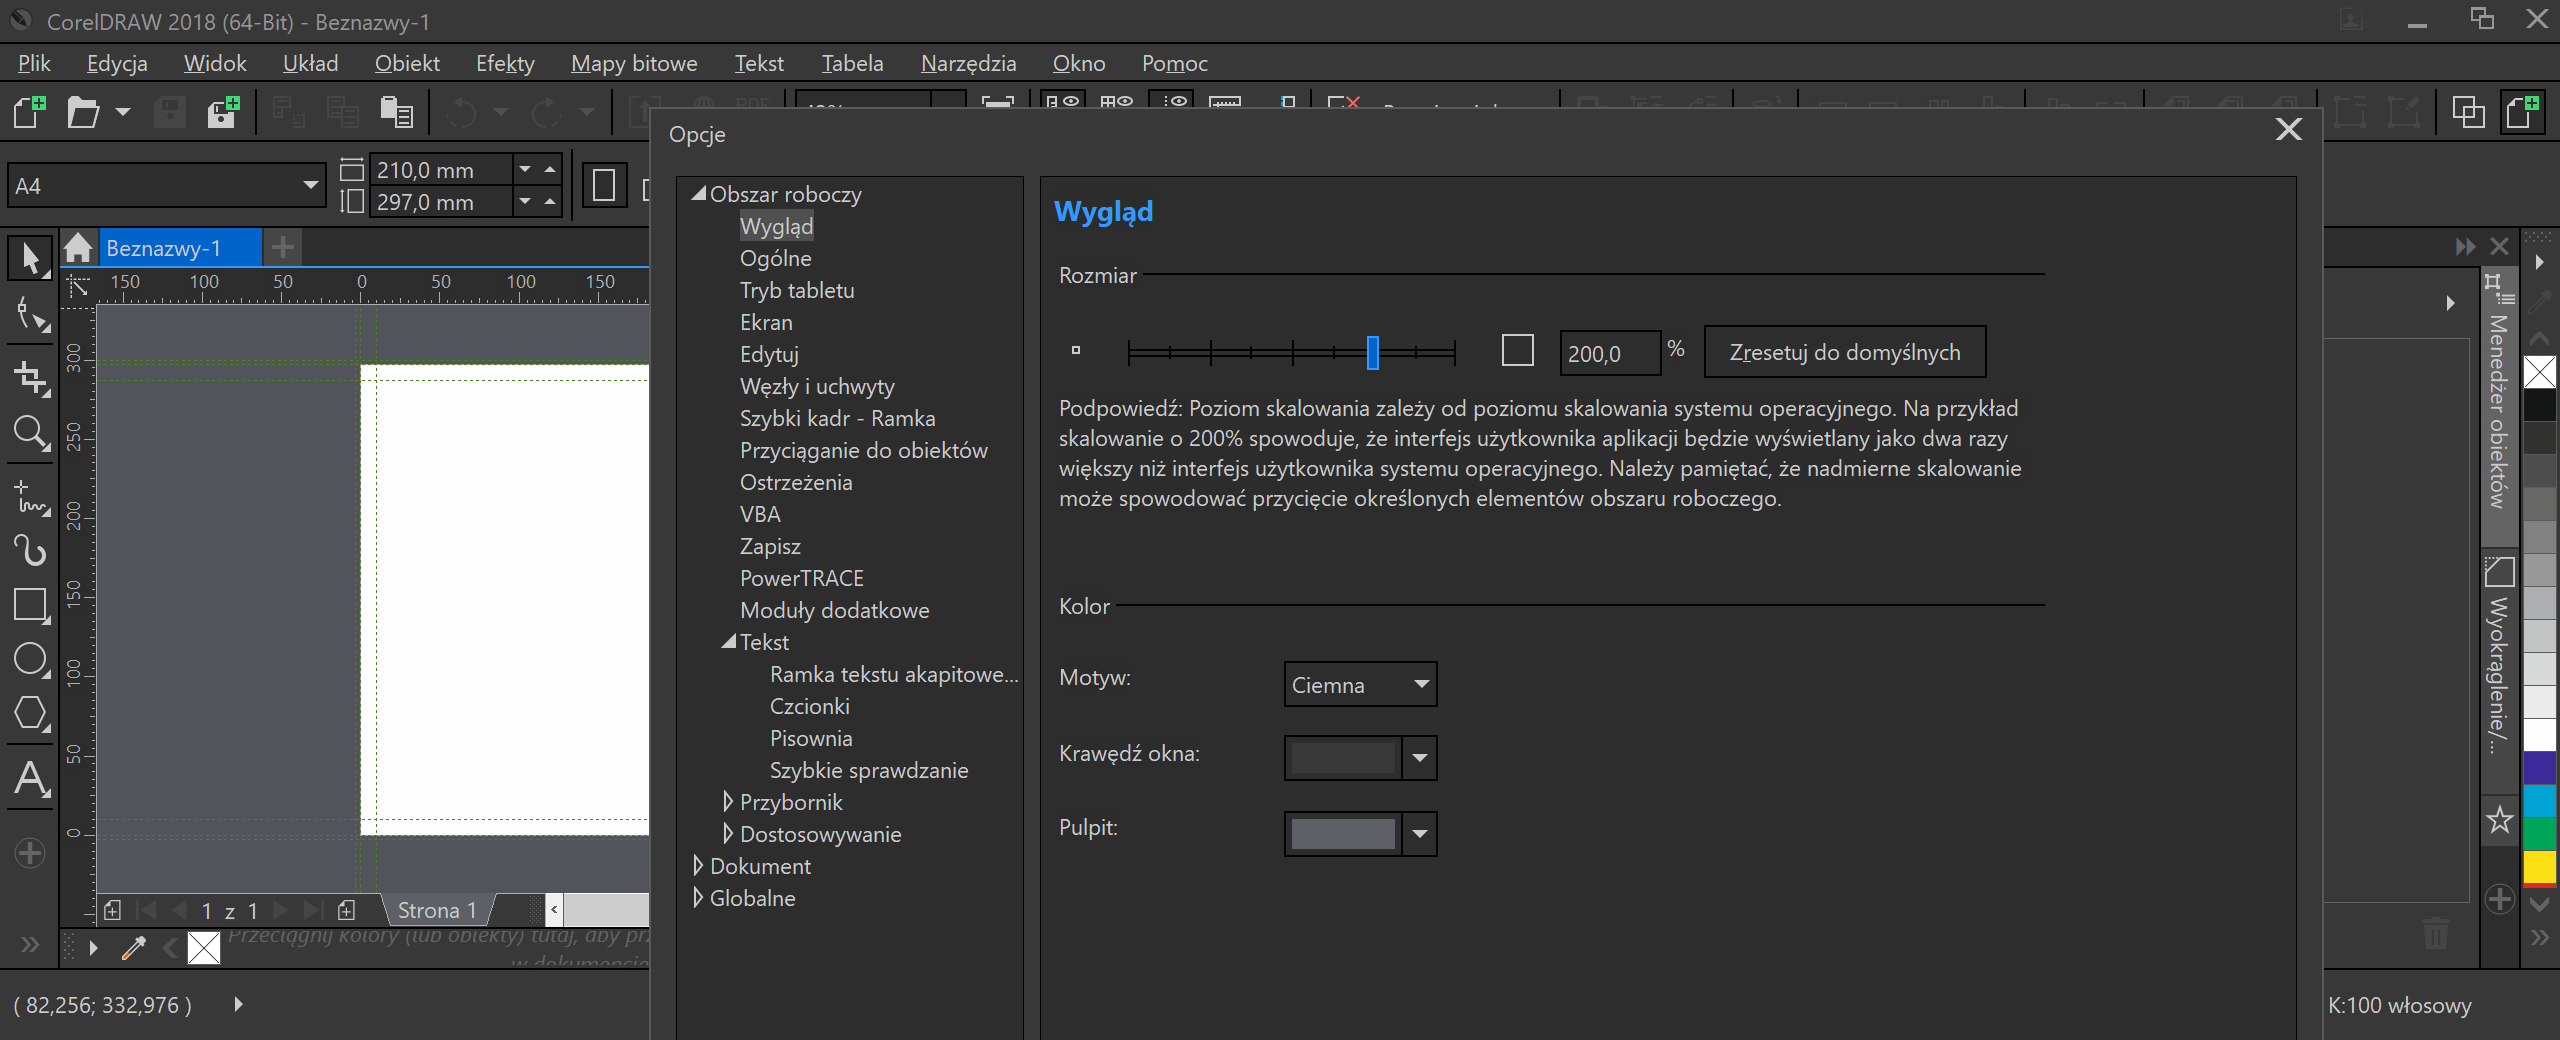Screen dimensions: 2560x1040
Task: Expand the Przybornik tree node
Action: (x=728, y=802)
